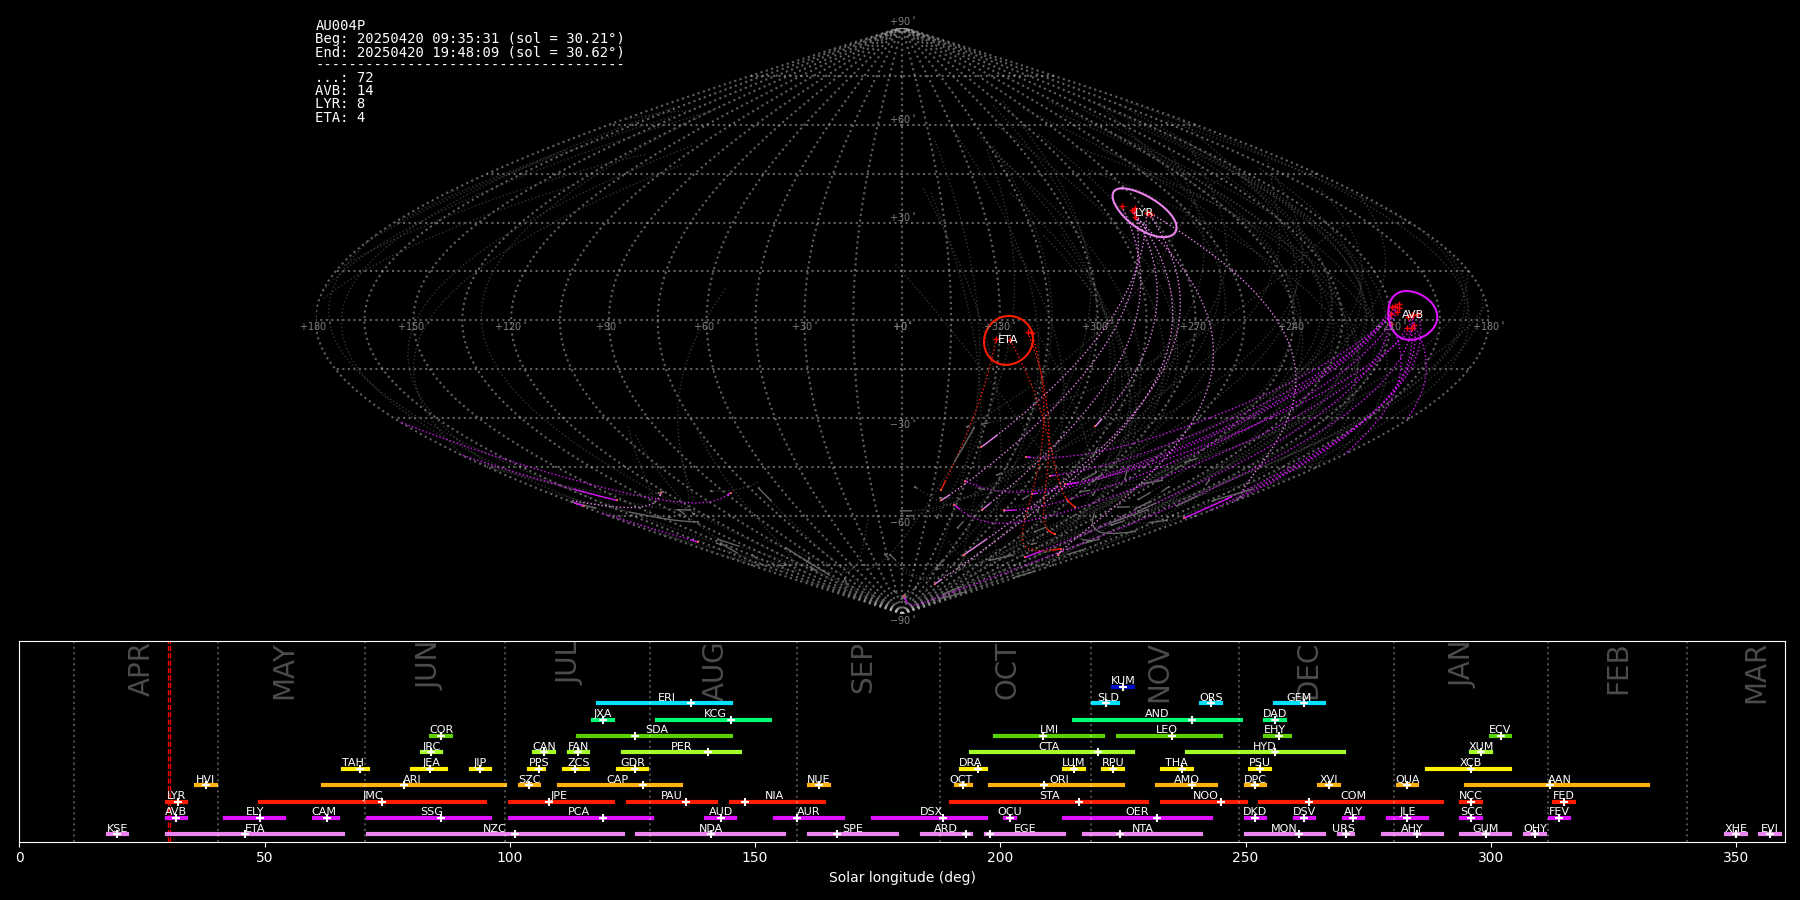Screen dimensions: 1800x900
Task: Click the red dashed current-date line in timeline
Action: click(169, 741)
